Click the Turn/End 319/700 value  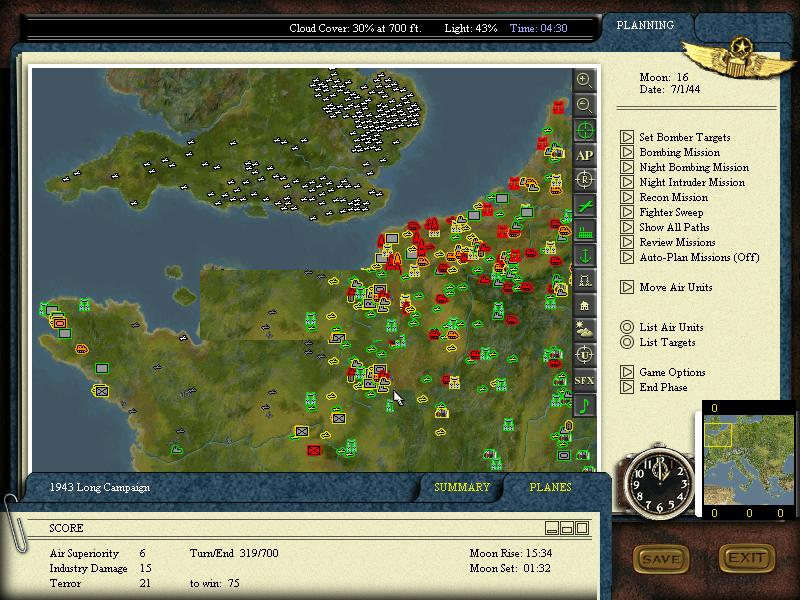click(234, 553)
